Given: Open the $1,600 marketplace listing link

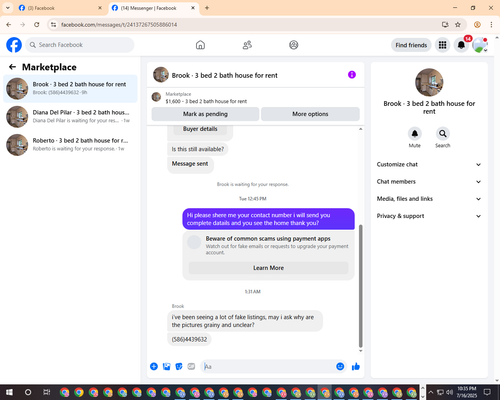Looking at the screenshot, I should point(206,101).
